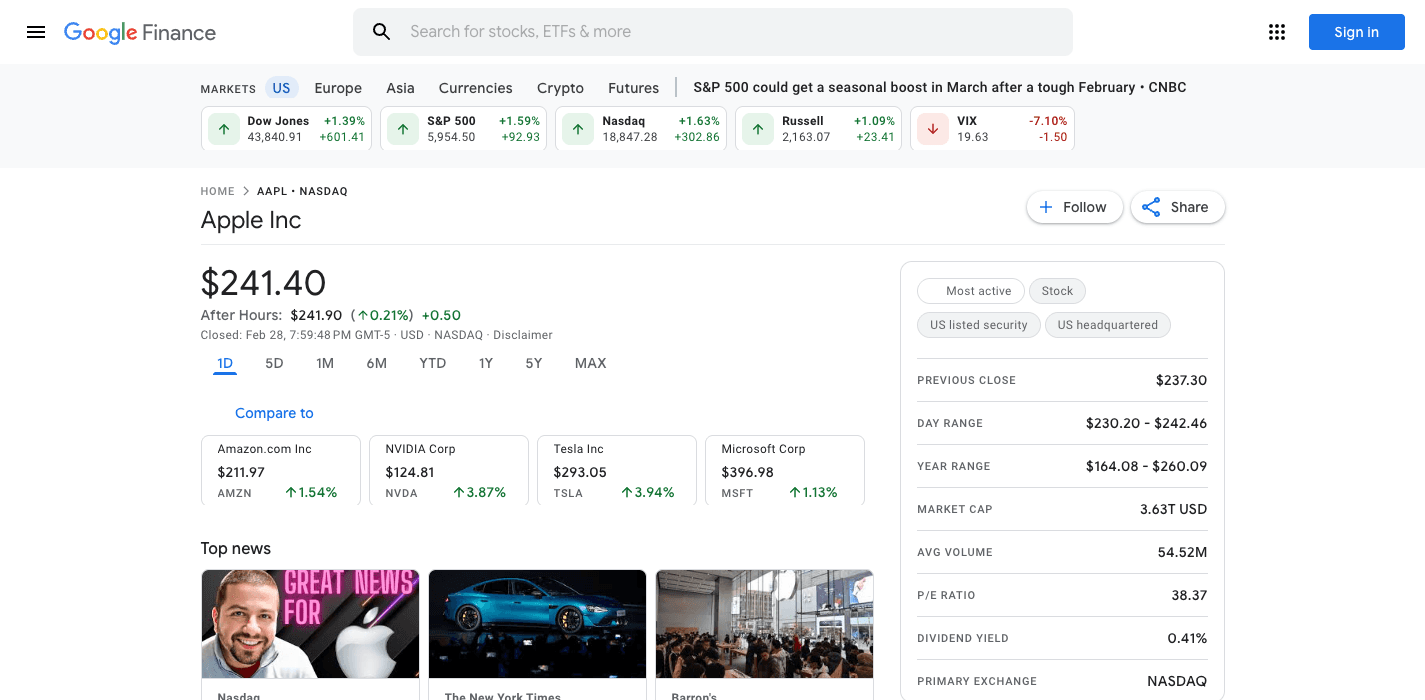Viewport: 1425px width, 700px height.
Task: Click the P/E RATIO value 38.37
Action: click(x=1189, y=595)
